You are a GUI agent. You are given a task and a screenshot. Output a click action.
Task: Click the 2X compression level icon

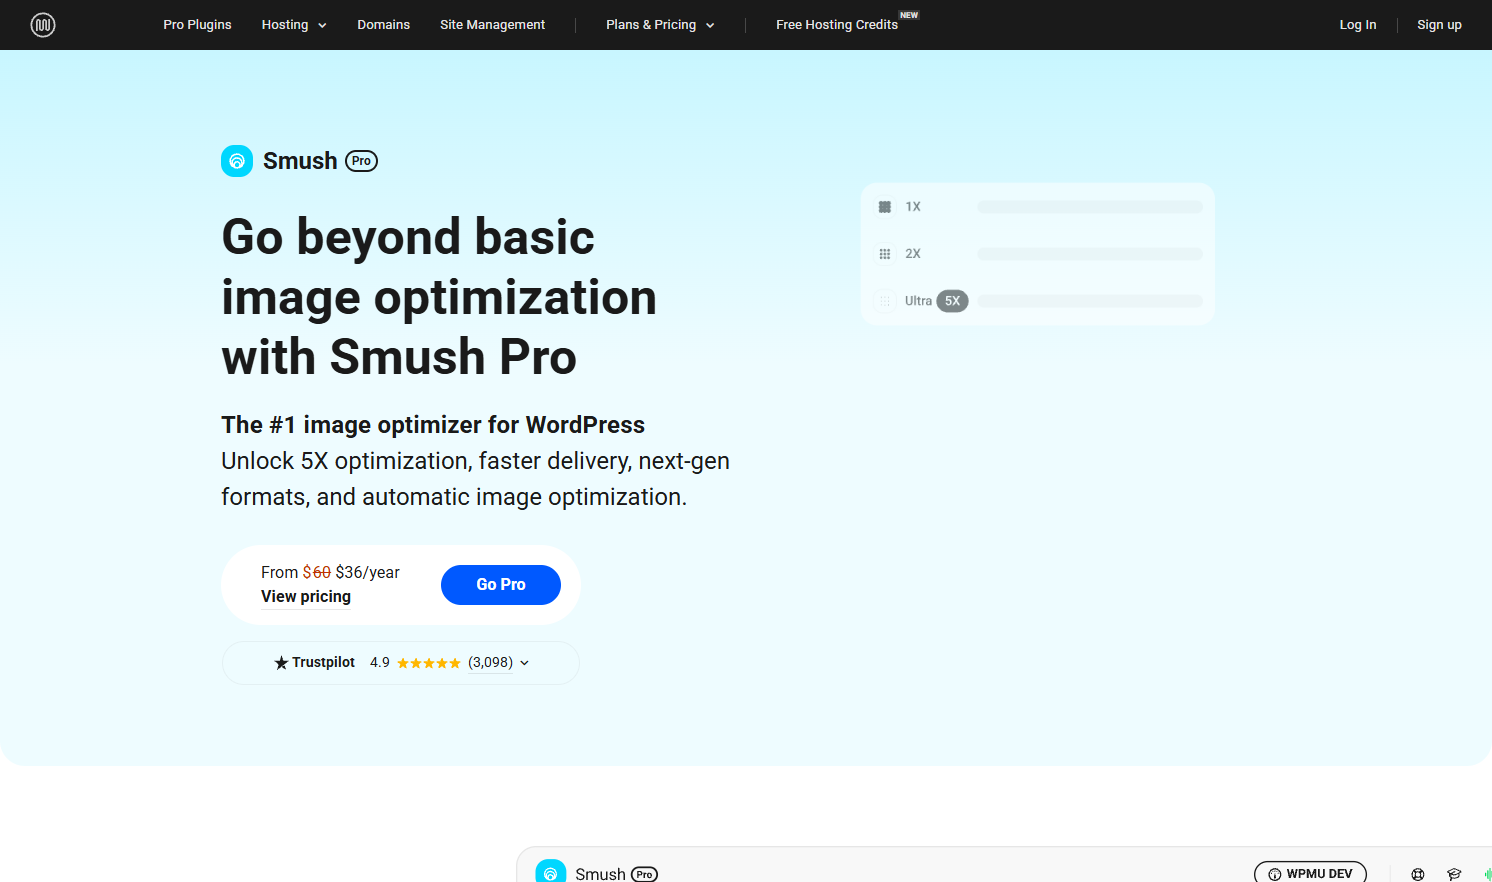[x=885, y=254]
